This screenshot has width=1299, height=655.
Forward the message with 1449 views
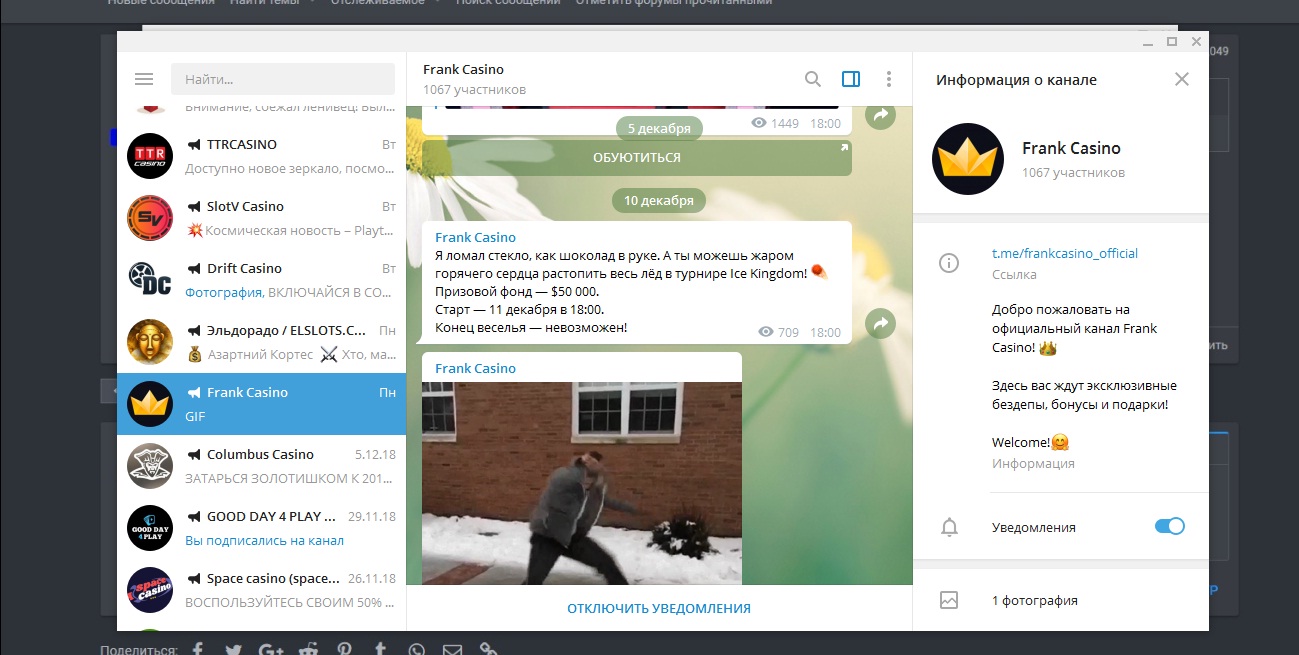880,116
